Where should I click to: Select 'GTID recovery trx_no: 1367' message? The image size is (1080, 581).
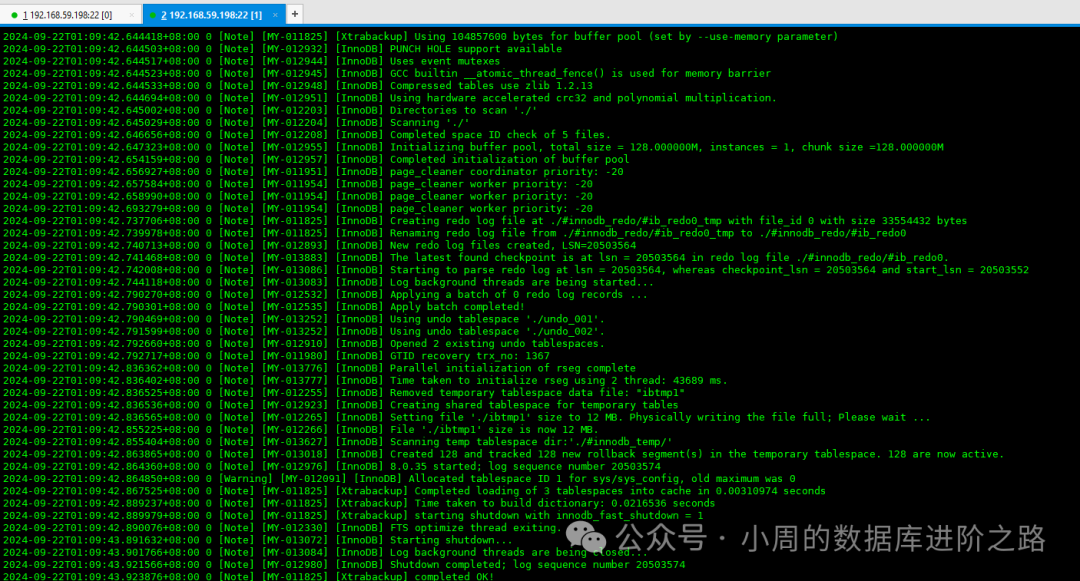click(x=470, y=356)
